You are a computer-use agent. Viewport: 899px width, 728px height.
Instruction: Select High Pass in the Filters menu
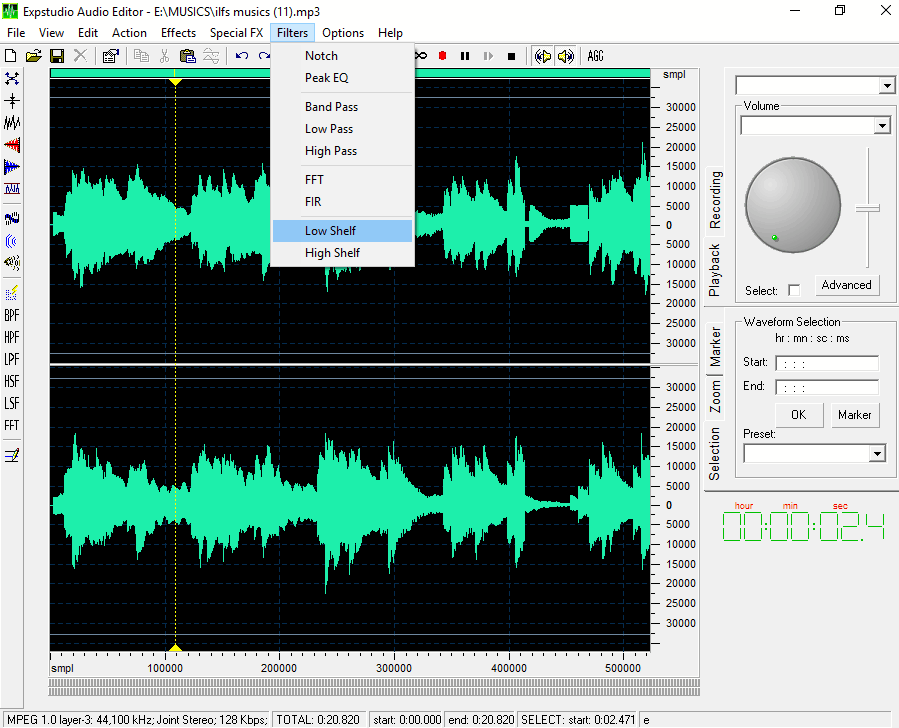342,151
